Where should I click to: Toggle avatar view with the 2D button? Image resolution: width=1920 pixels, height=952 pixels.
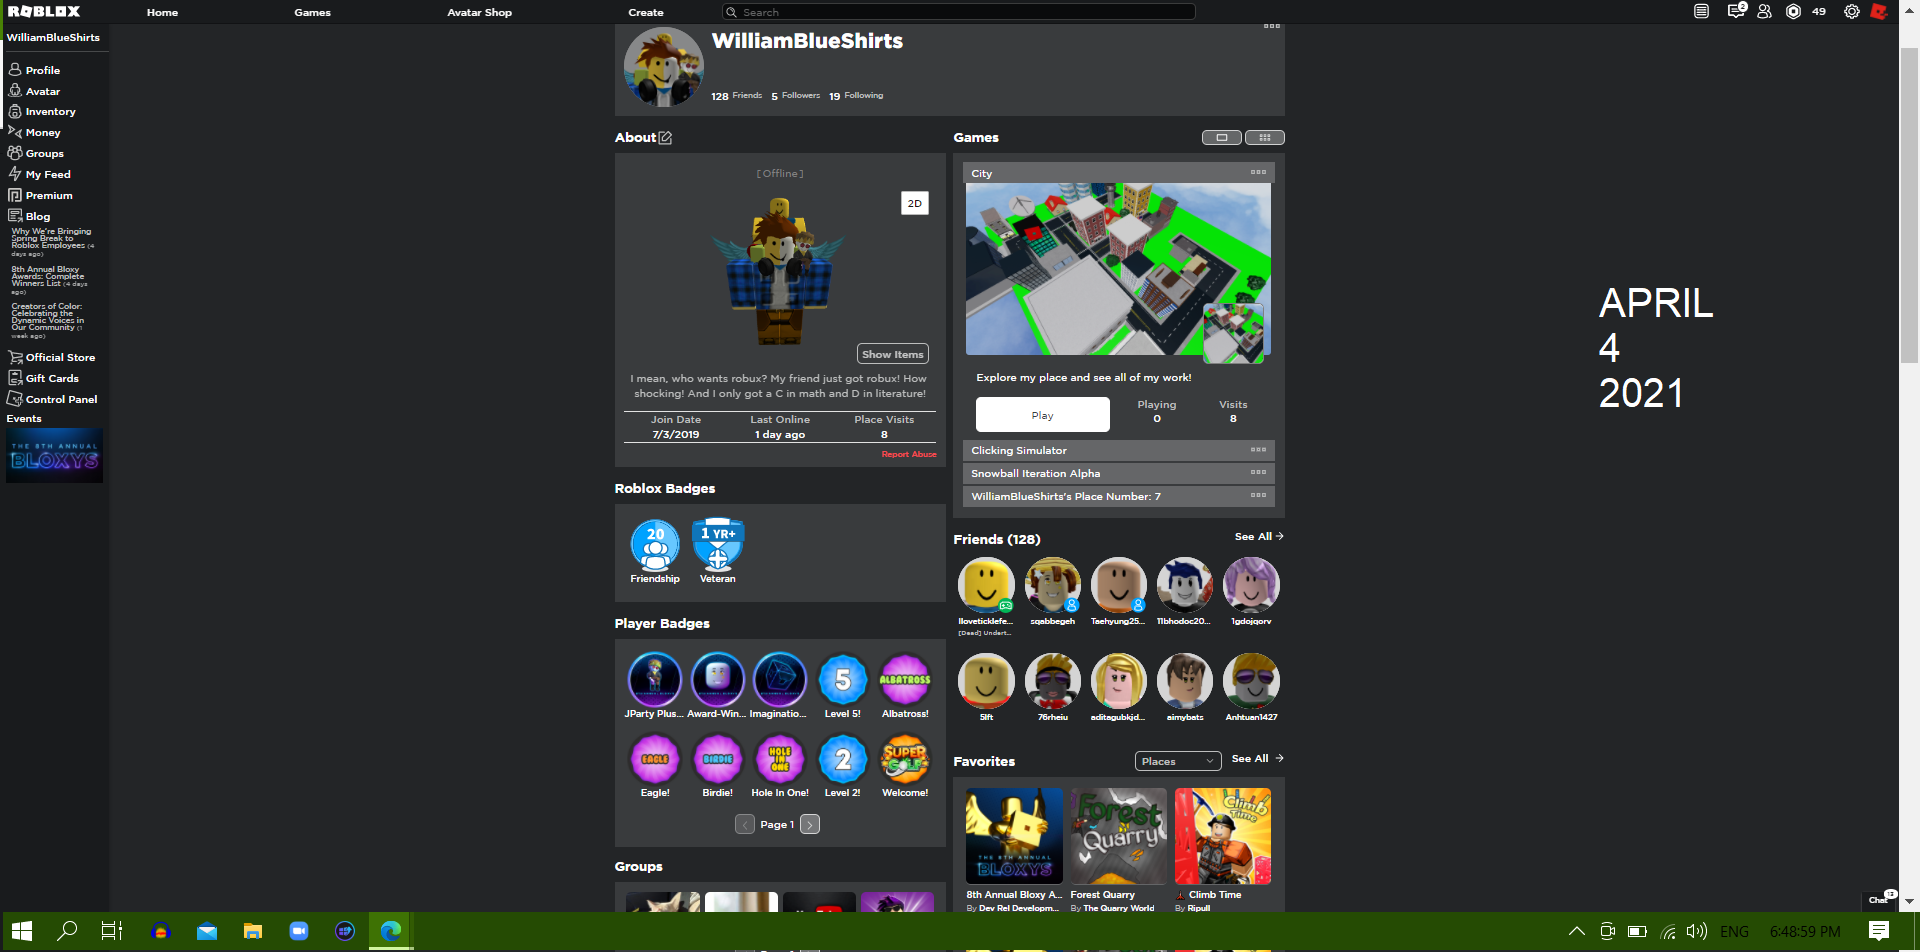pyautogui.click(x=915, y=203)
